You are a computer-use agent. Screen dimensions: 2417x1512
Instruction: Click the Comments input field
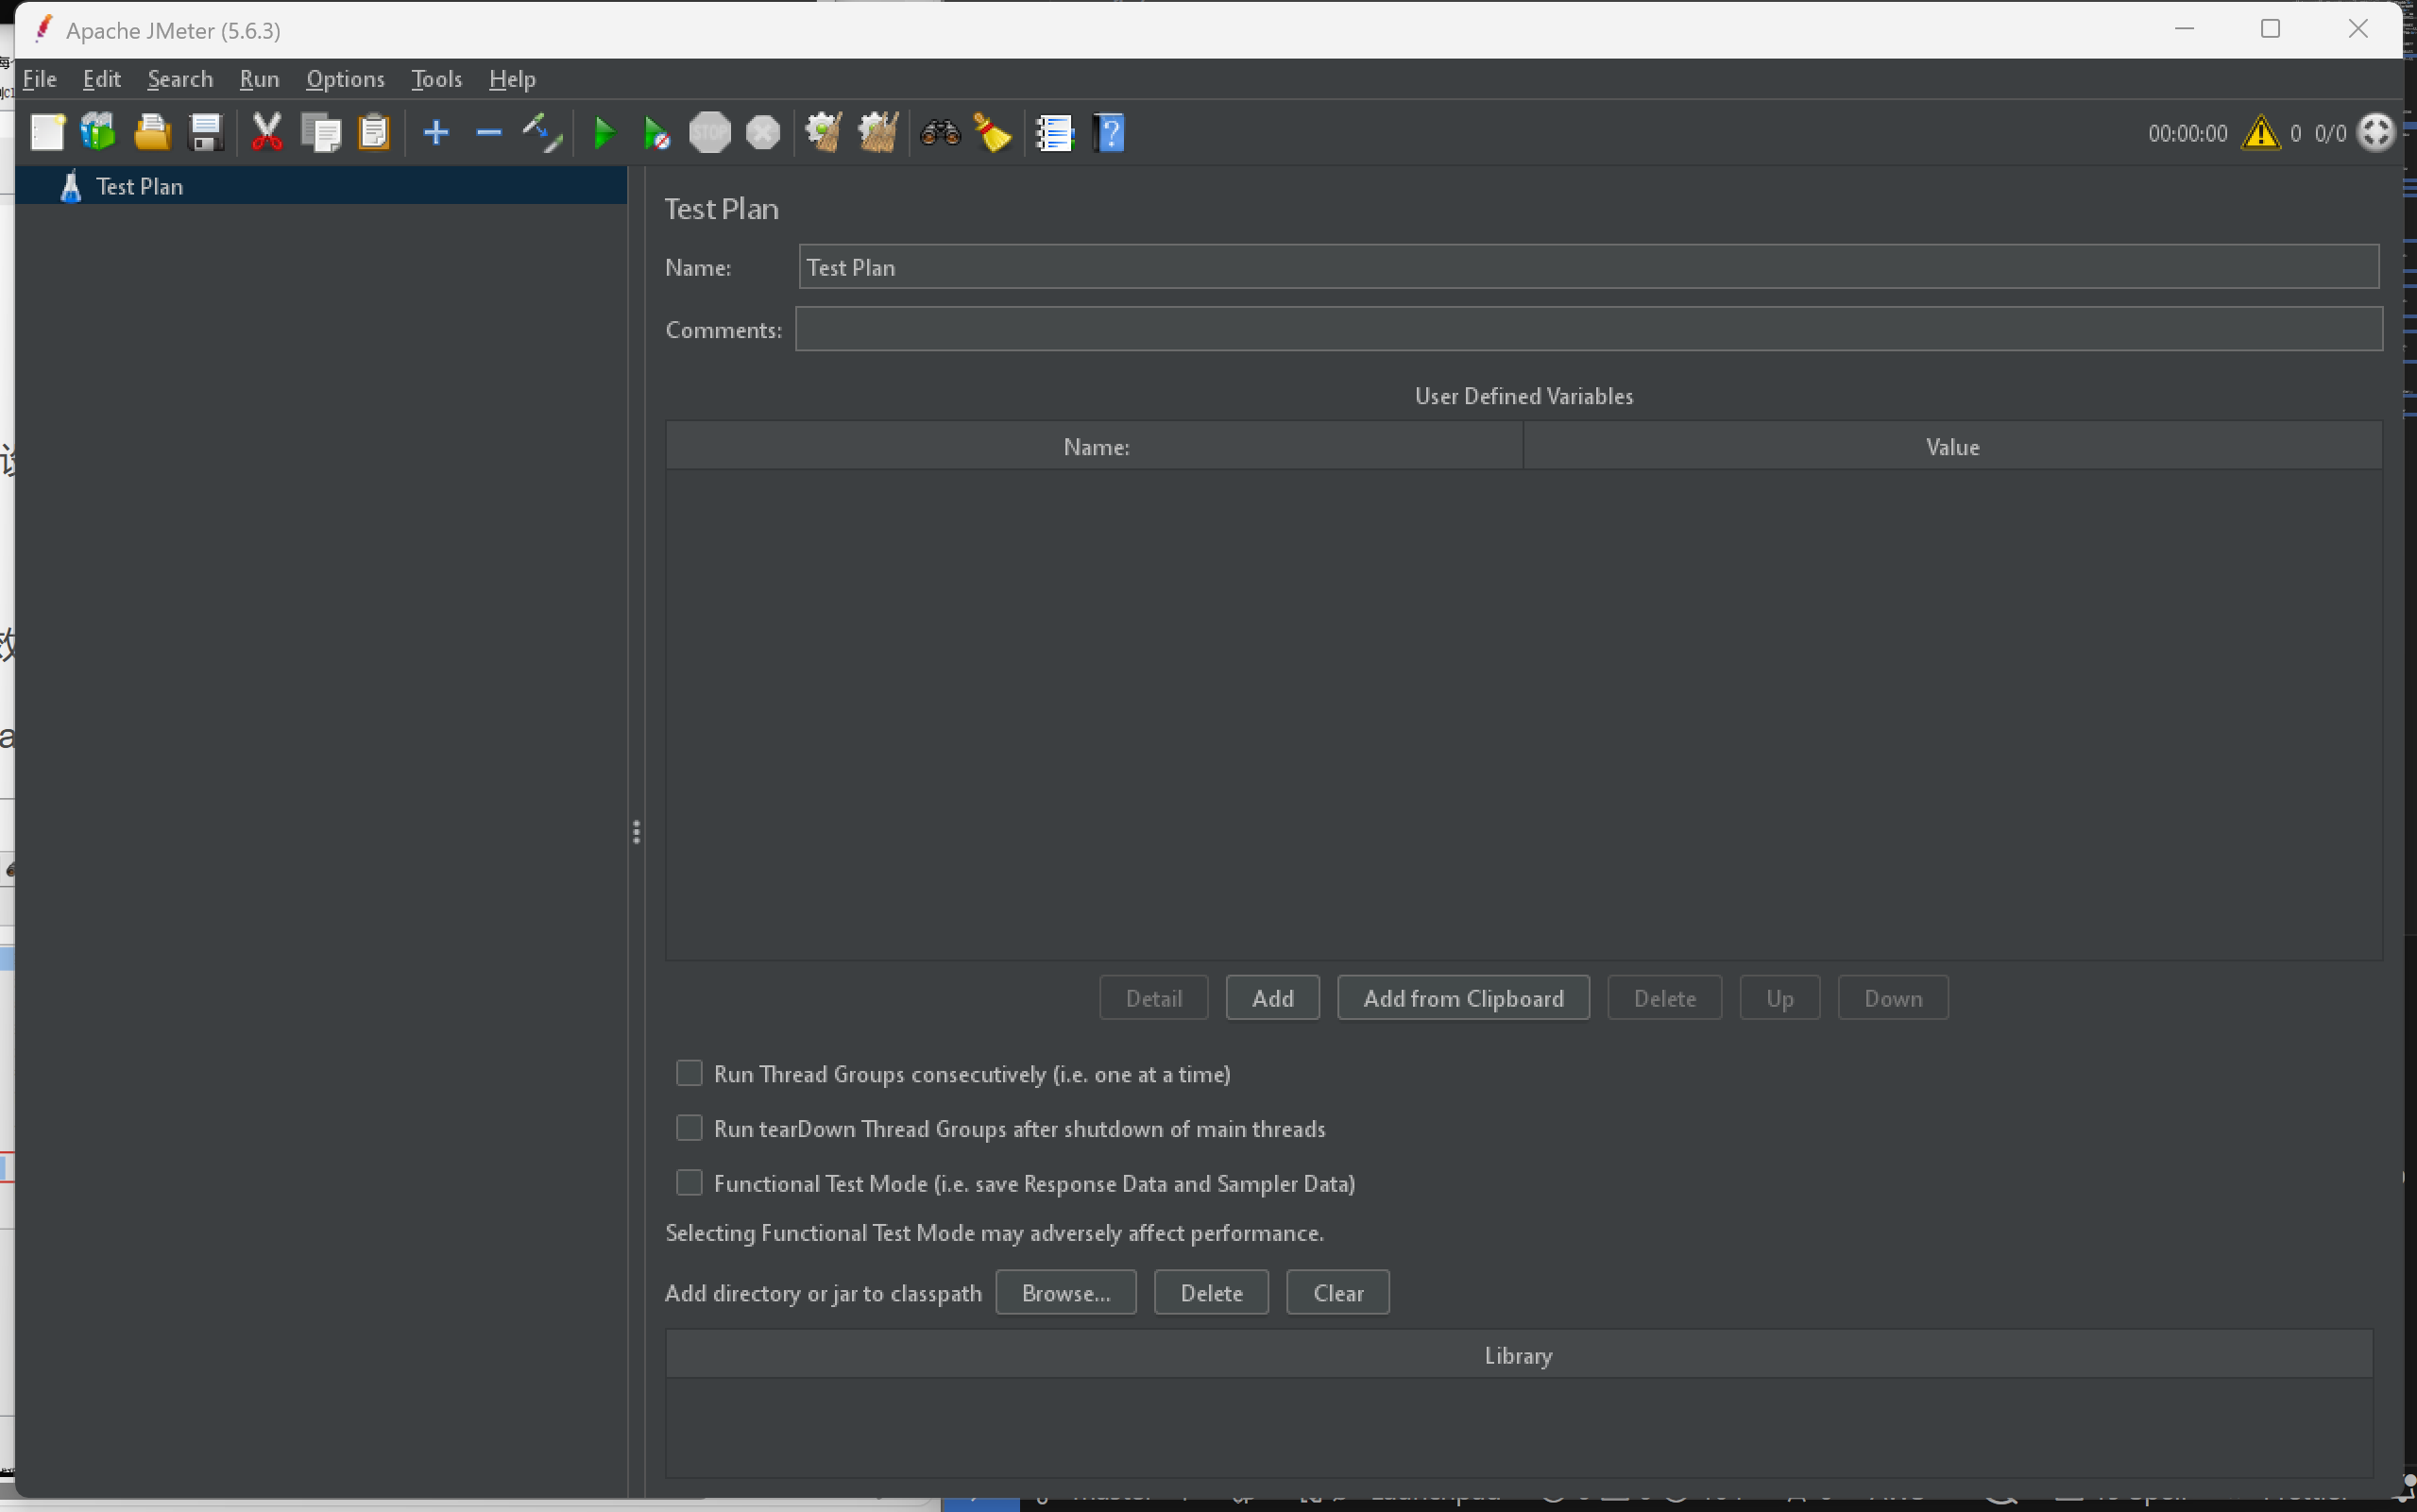pos(1588,329)
